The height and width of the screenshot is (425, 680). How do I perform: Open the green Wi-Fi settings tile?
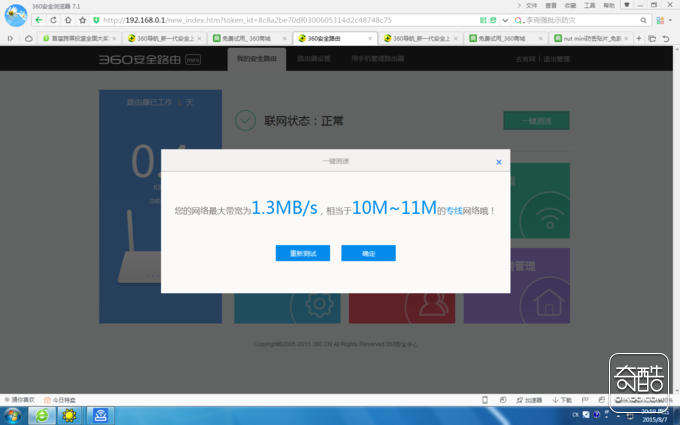click(x=540, y=200)
